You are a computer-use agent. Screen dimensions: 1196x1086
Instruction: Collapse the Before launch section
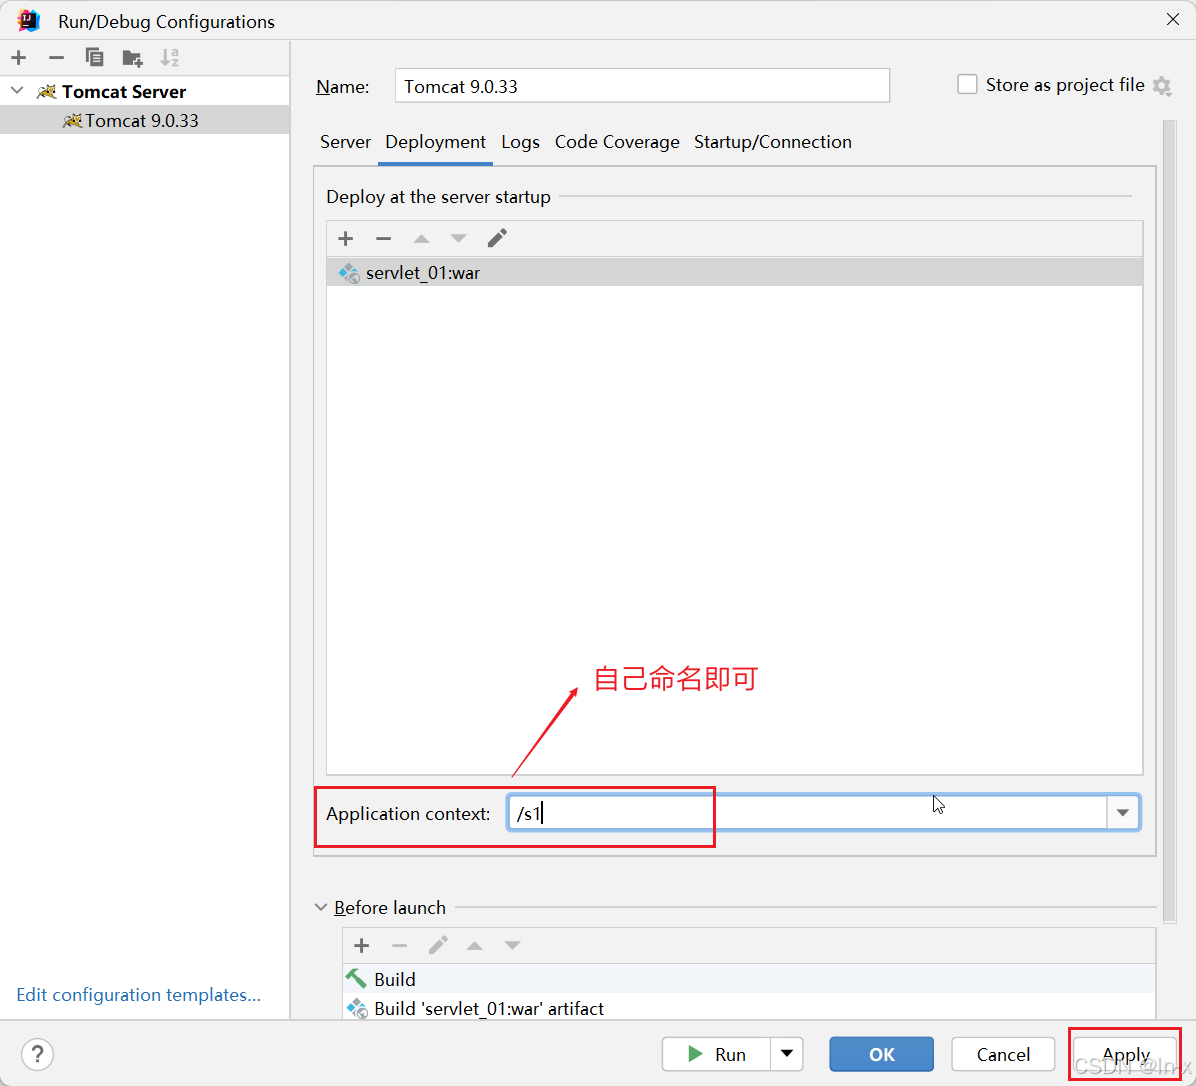point(321,908)
